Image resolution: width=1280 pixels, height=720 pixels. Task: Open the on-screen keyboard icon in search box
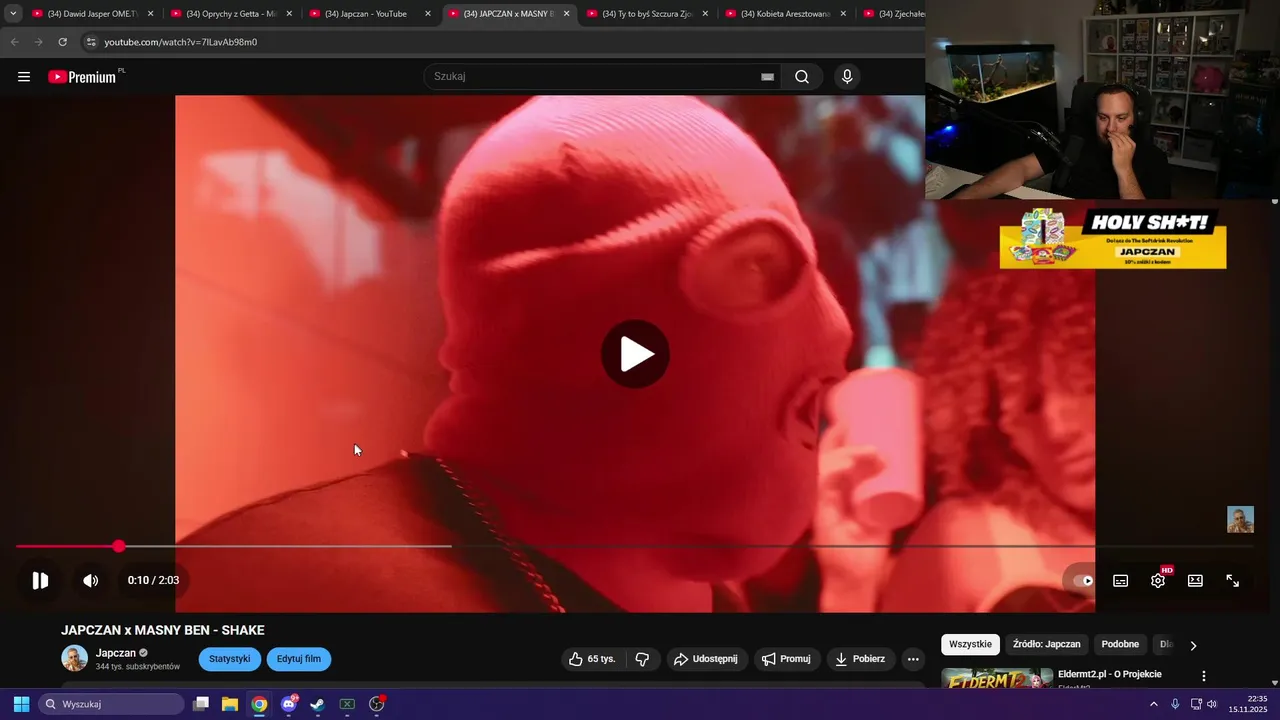pos(767,77)
